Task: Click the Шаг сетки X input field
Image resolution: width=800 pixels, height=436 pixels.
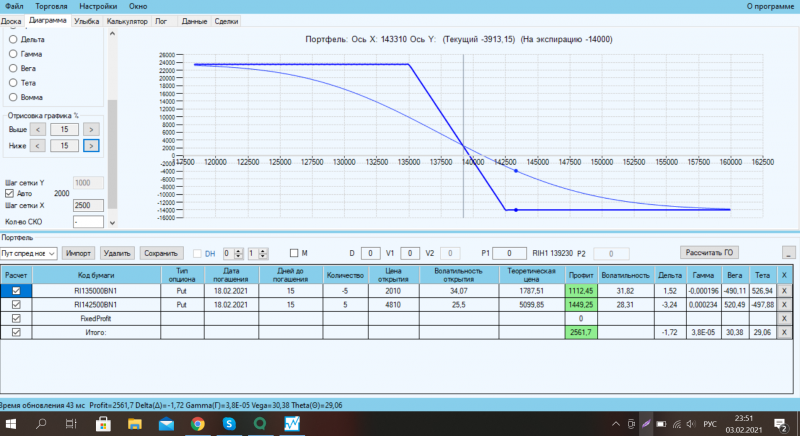Action: point(88,206)
